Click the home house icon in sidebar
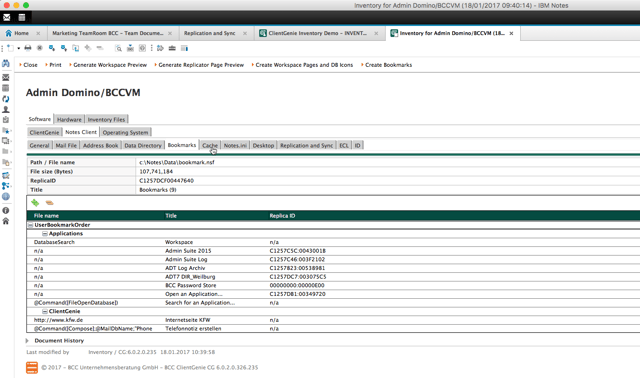The height and width of the screenshot is (378, 640). pos(6,221)
